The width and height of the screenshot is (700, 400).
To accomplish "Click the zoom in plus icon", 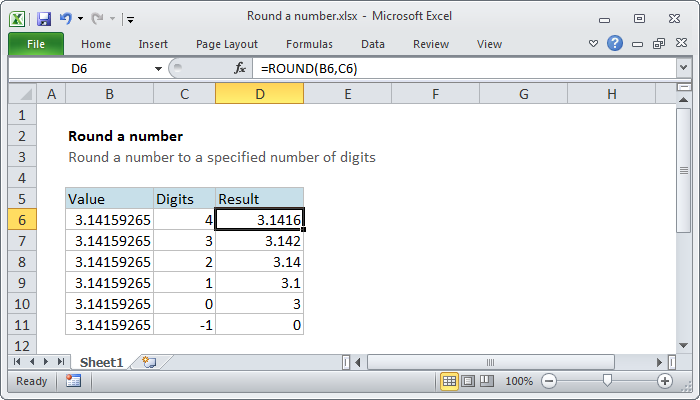I will point(664,381).
